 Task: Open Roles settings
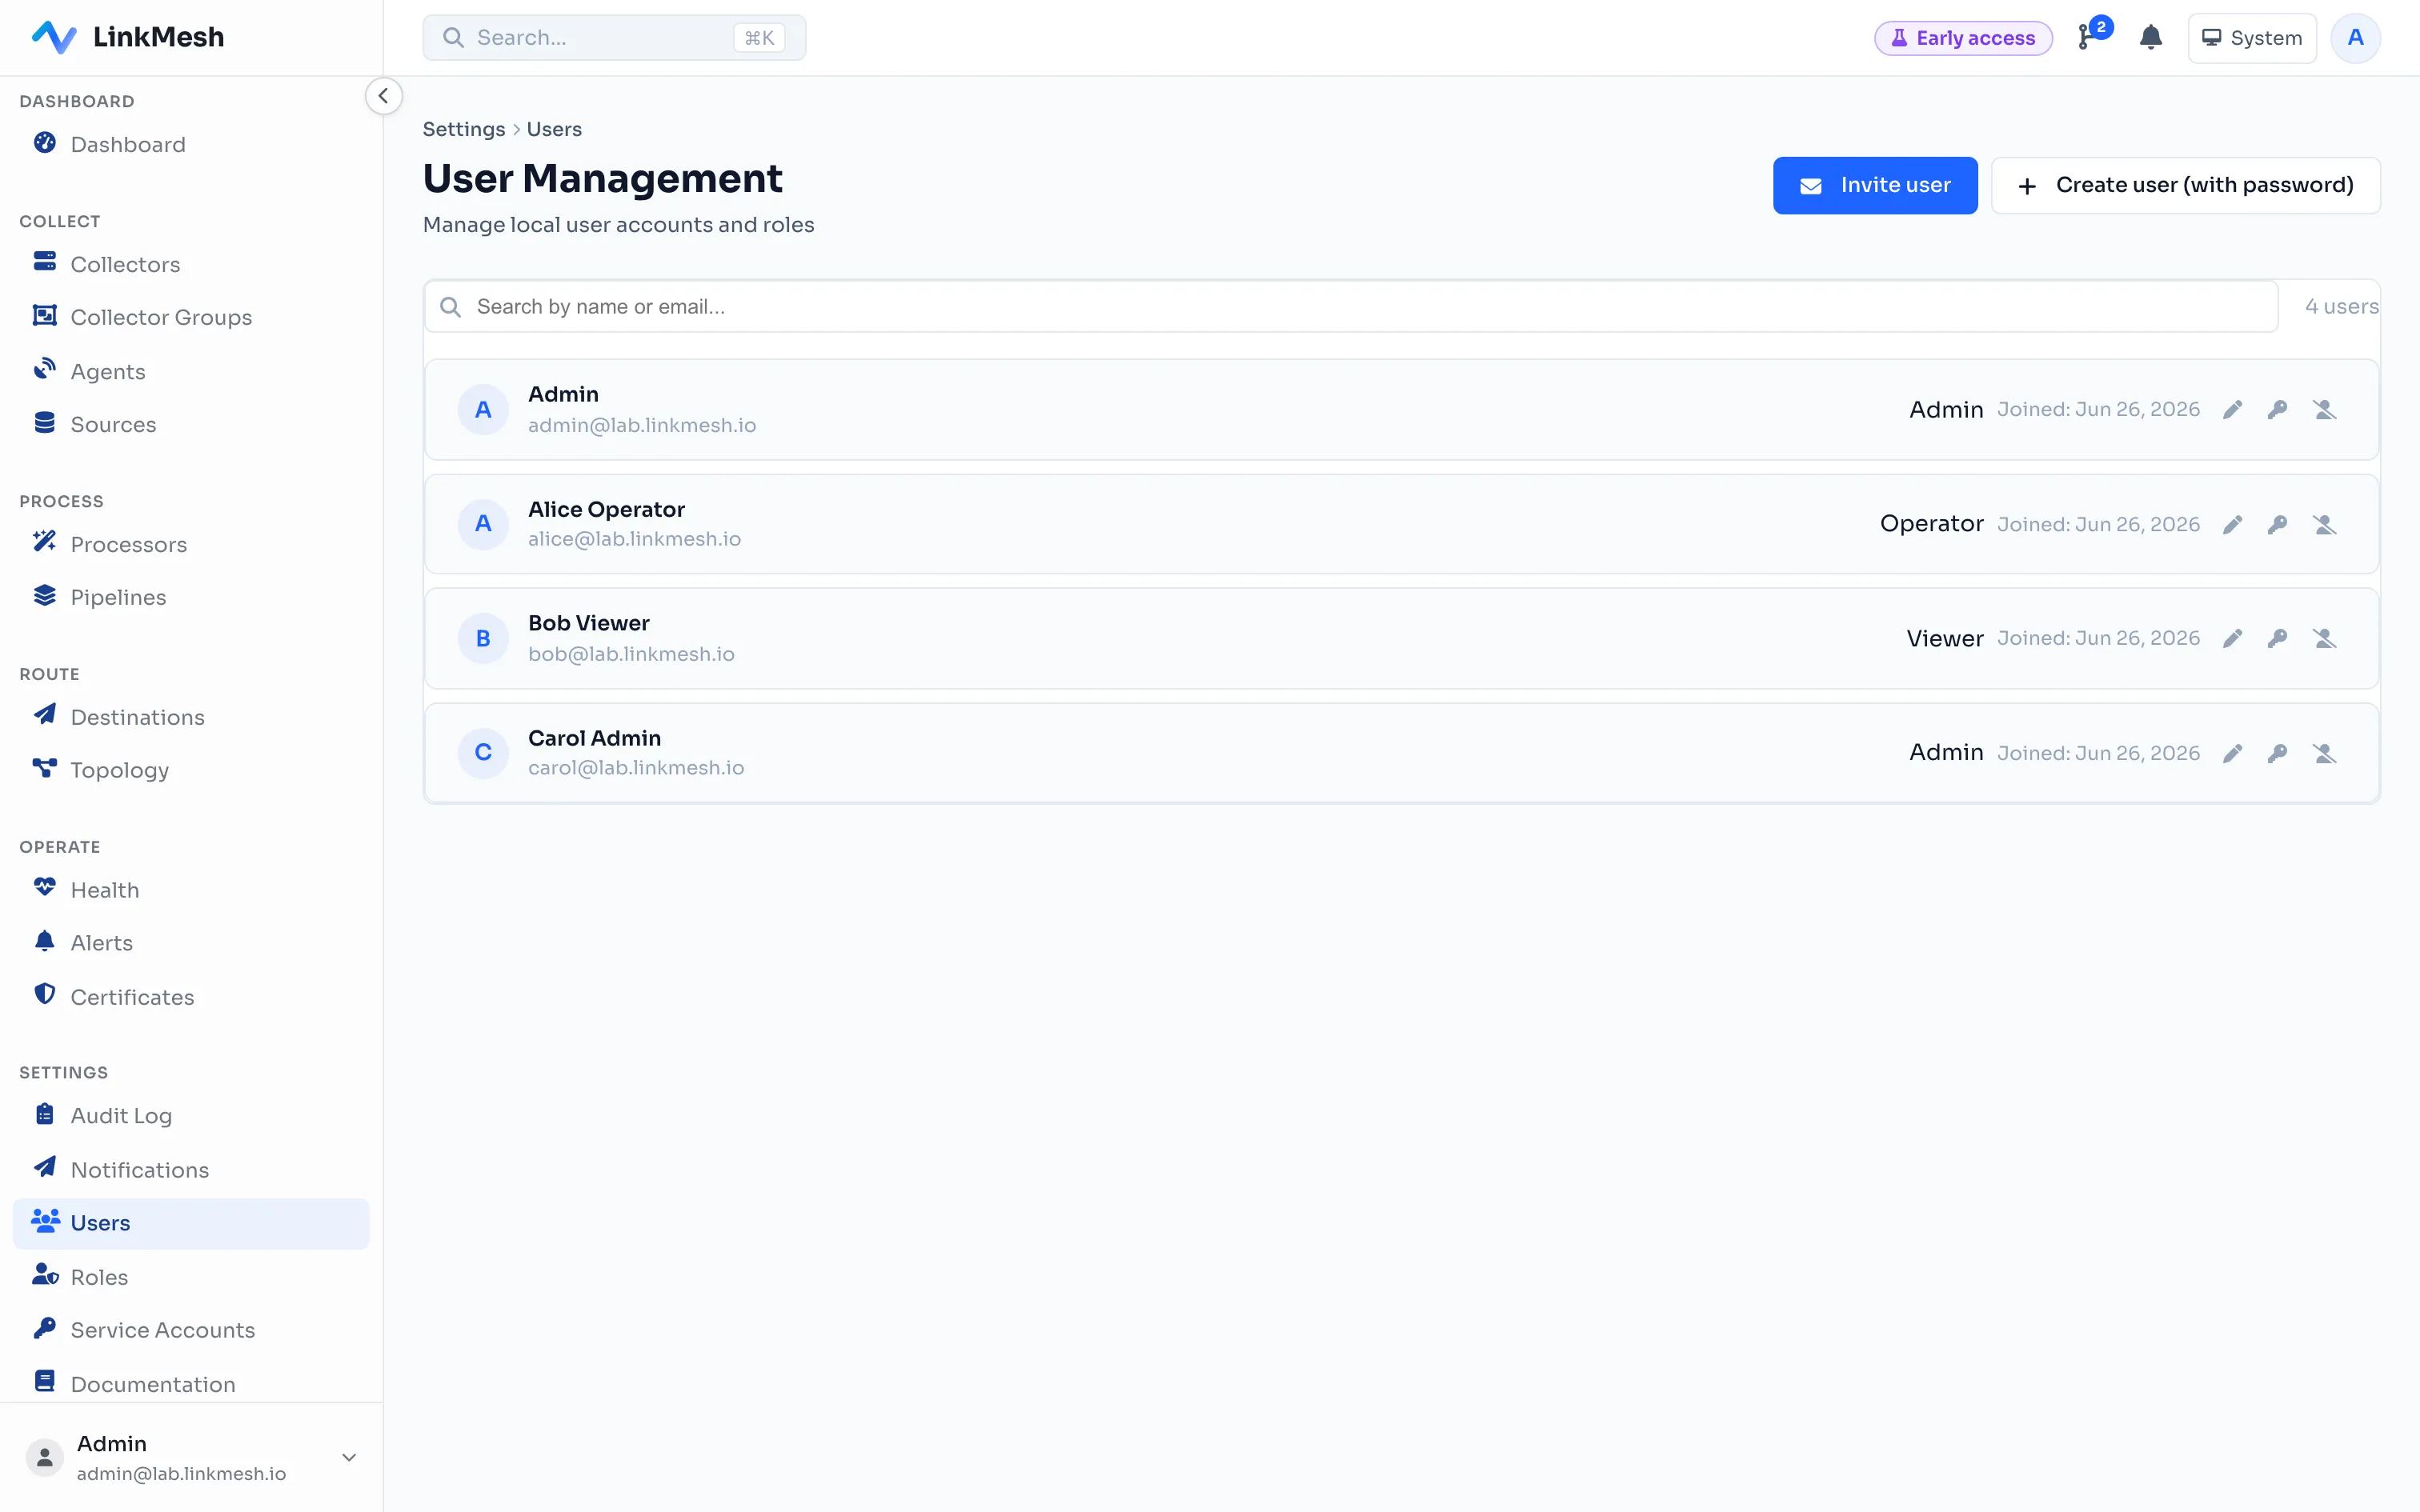coord(190,1277)
